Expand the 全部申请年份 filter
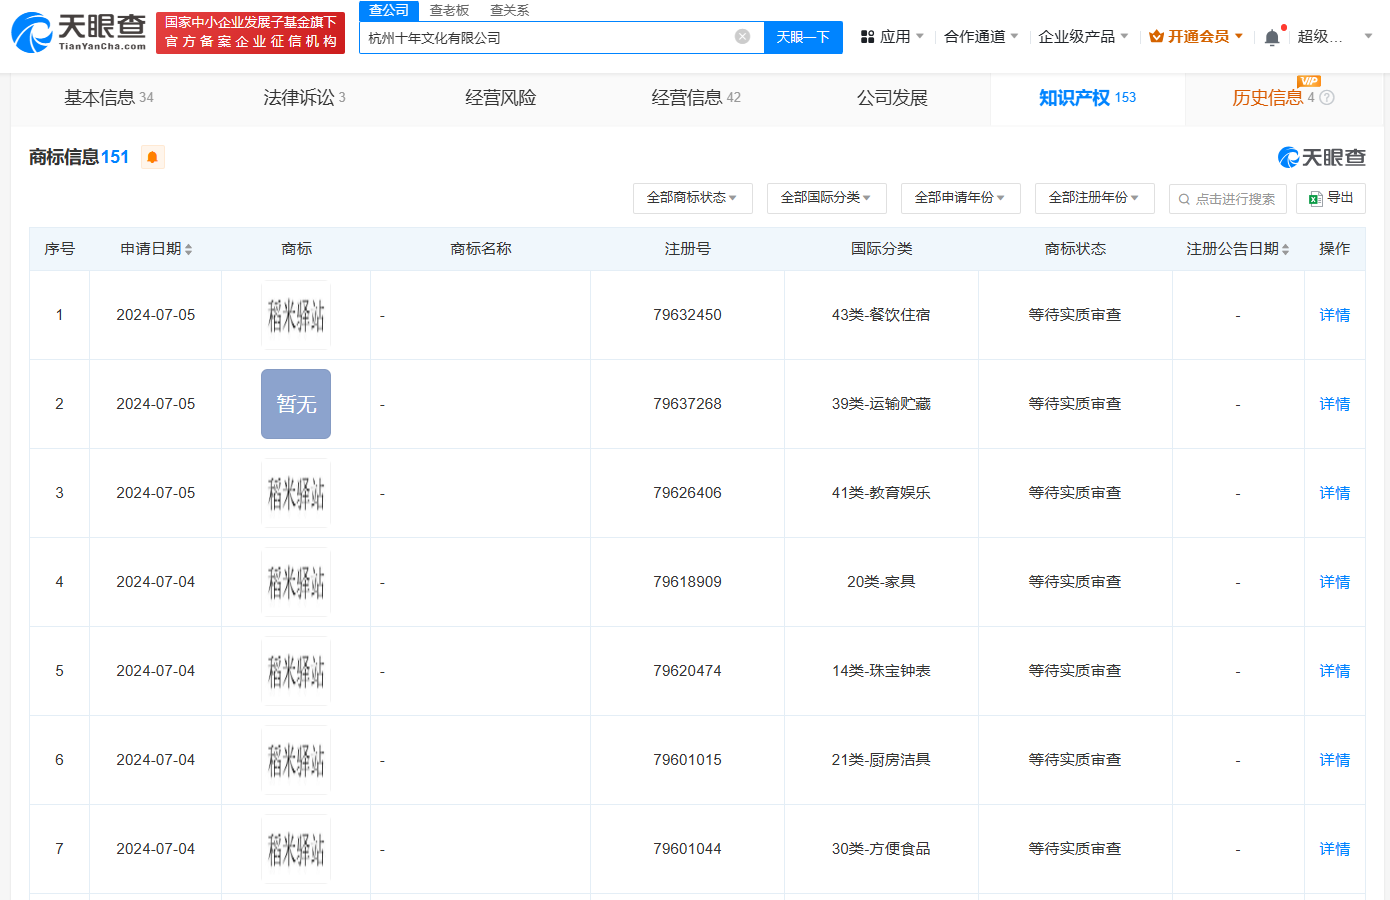Screen dimensions: 1390x900 click(960, 198)
